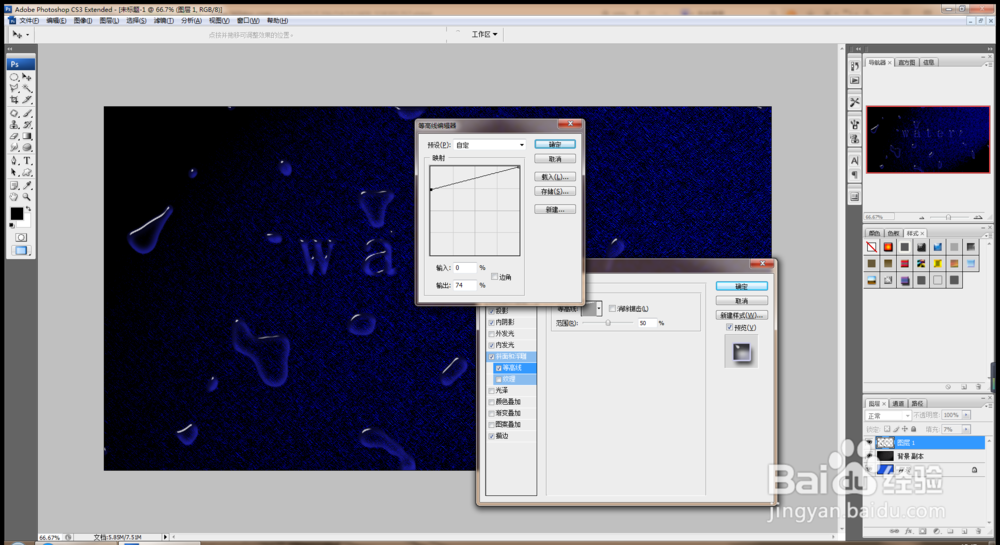Open the 滤镜(T) Filter menu

[163, 21]
